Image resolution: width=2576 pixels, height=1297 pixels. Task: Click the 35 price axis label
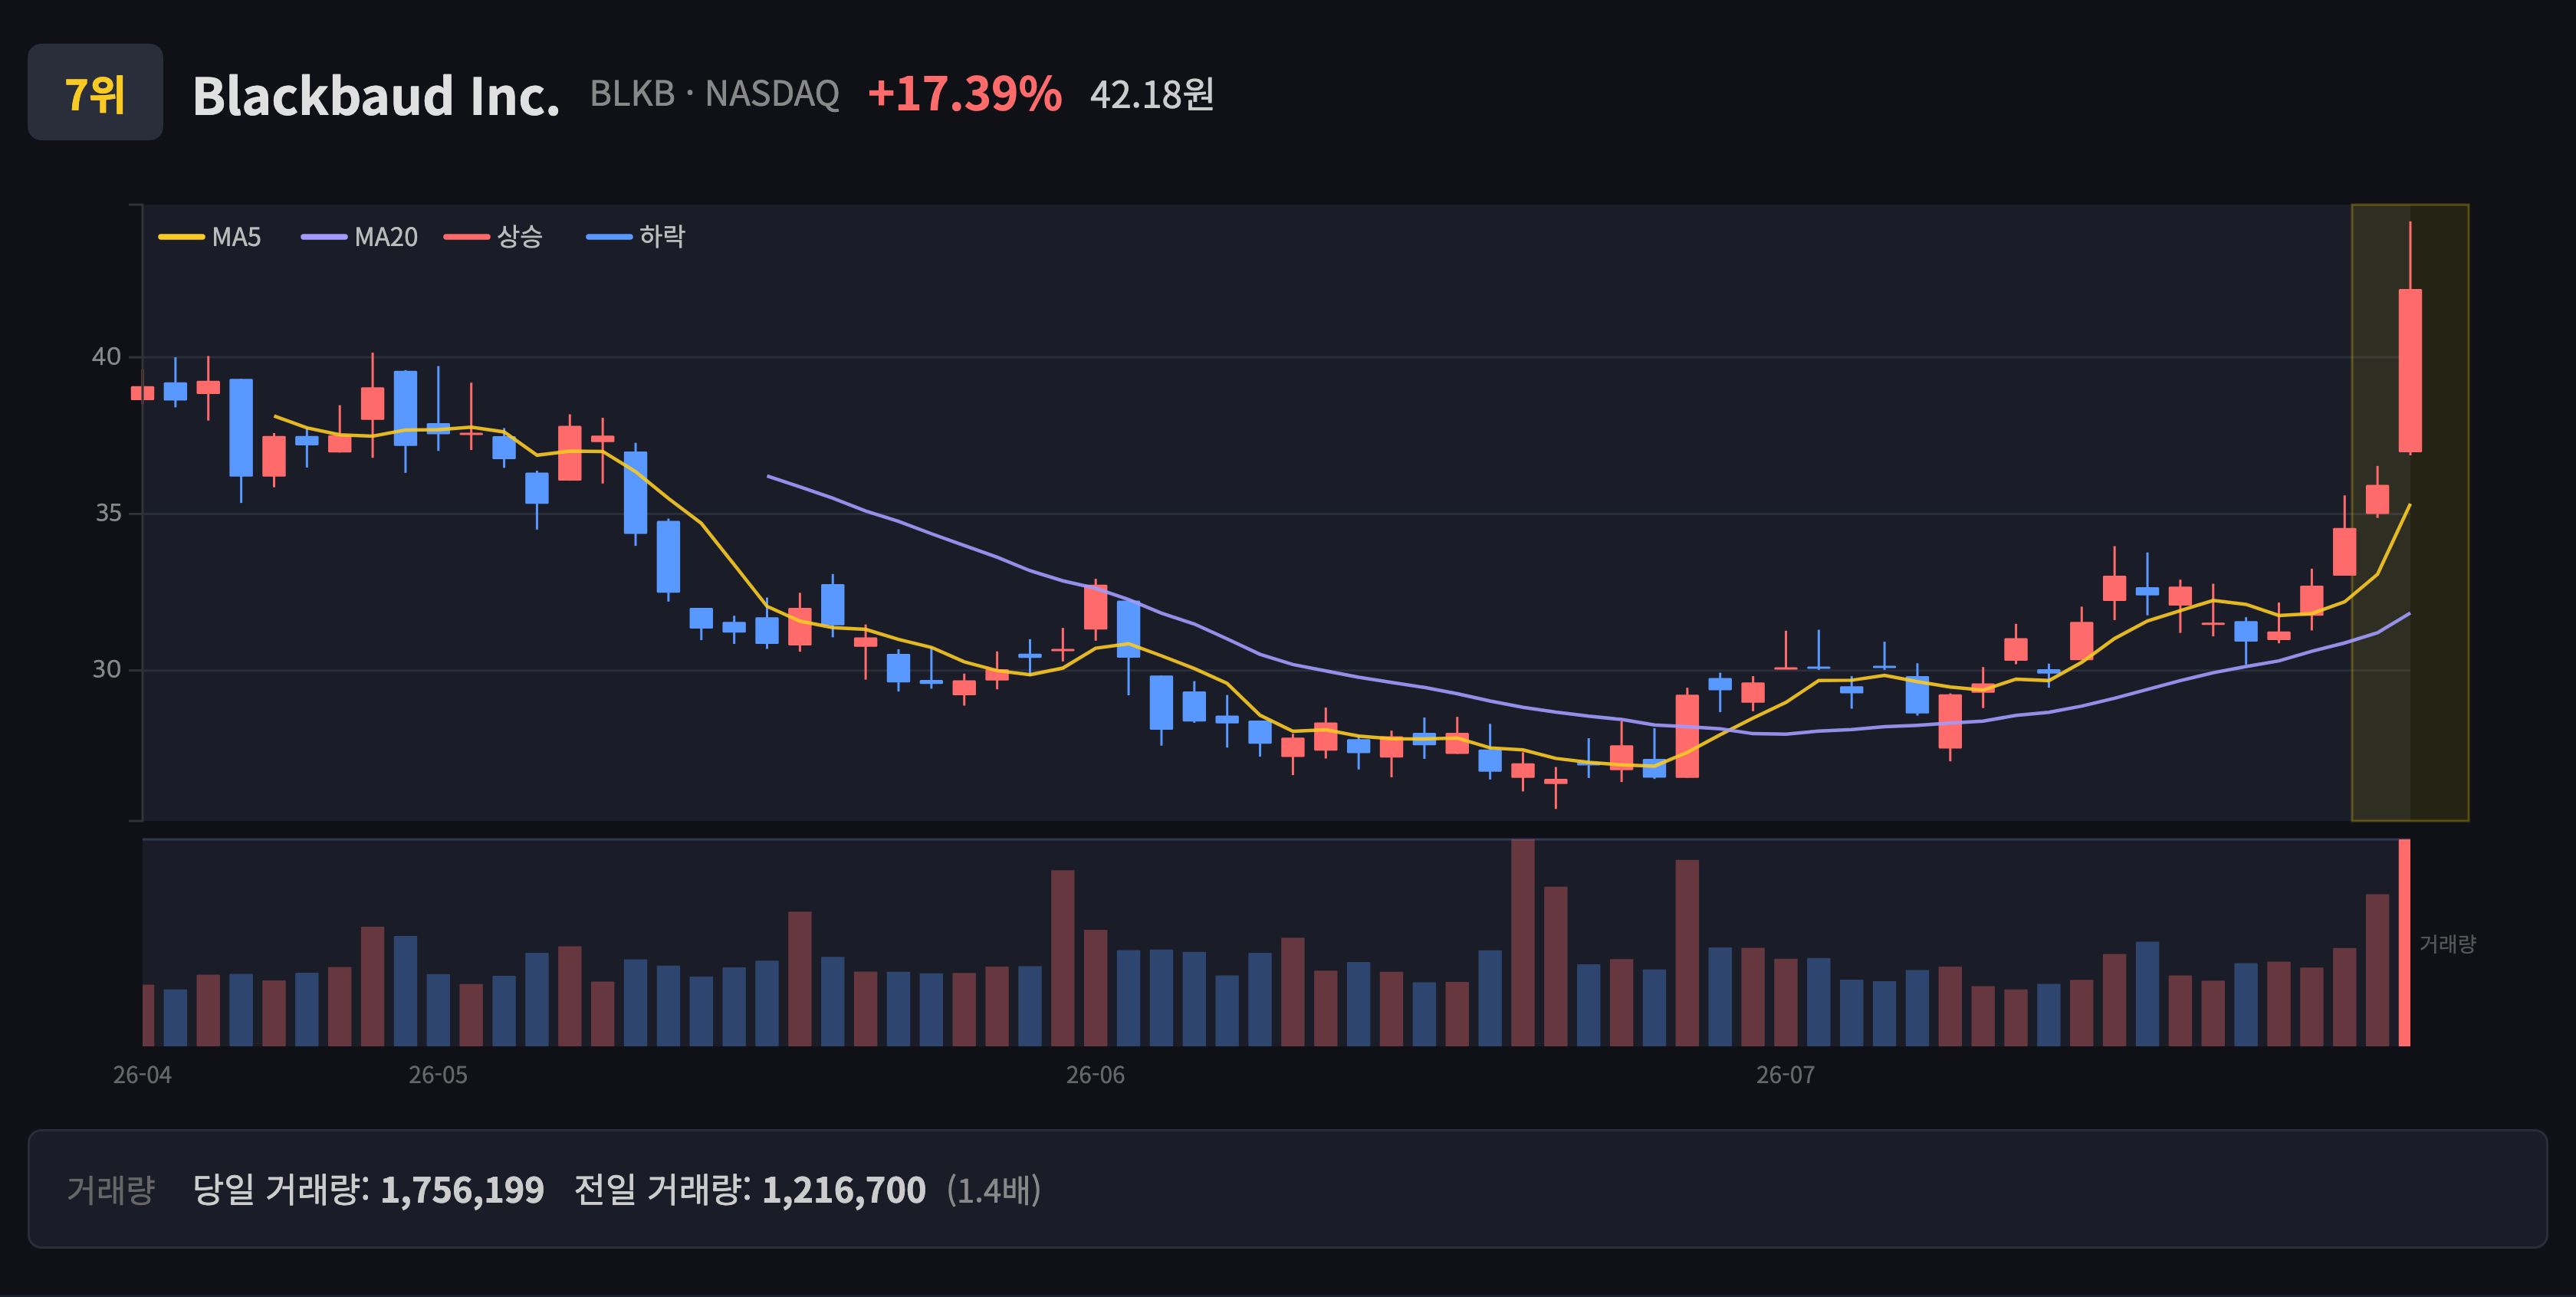[108, 513]
